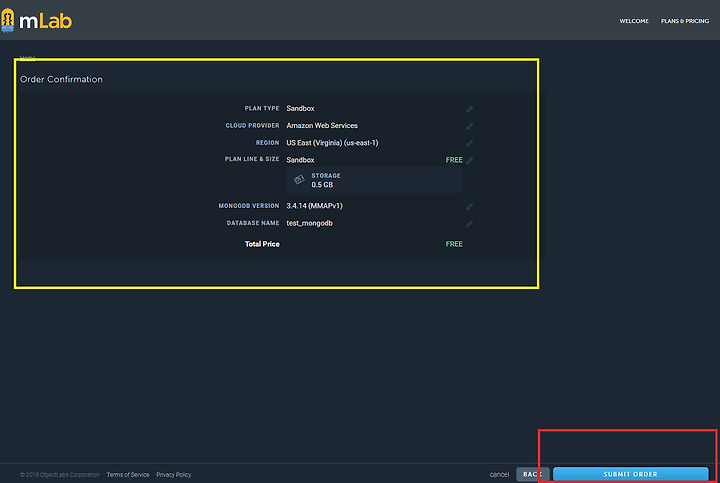Edit the Cloud Provider pencil icon
Viewport: 720px width, 483px height.
469,126
